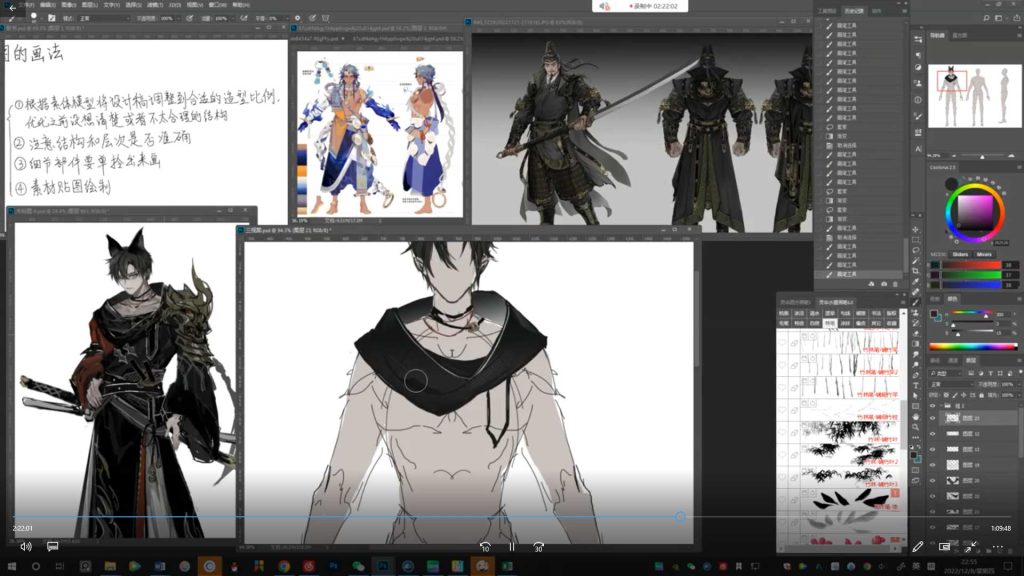
Task: Select the Type tool in toolbar
Action: (916, 386)
